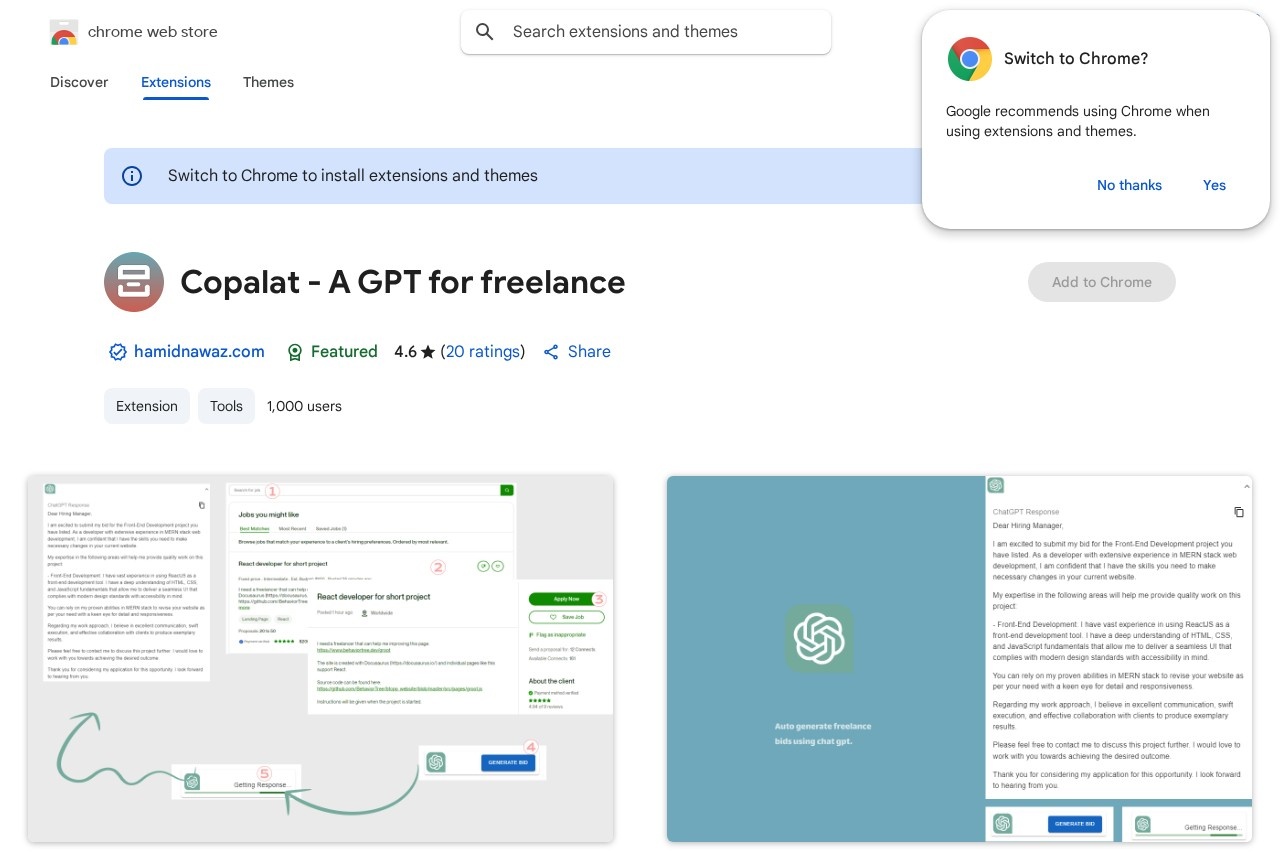Viewport: 1280px width, 853px height.
Task: Select the Extensions tab
Action: tap(176, 82)
